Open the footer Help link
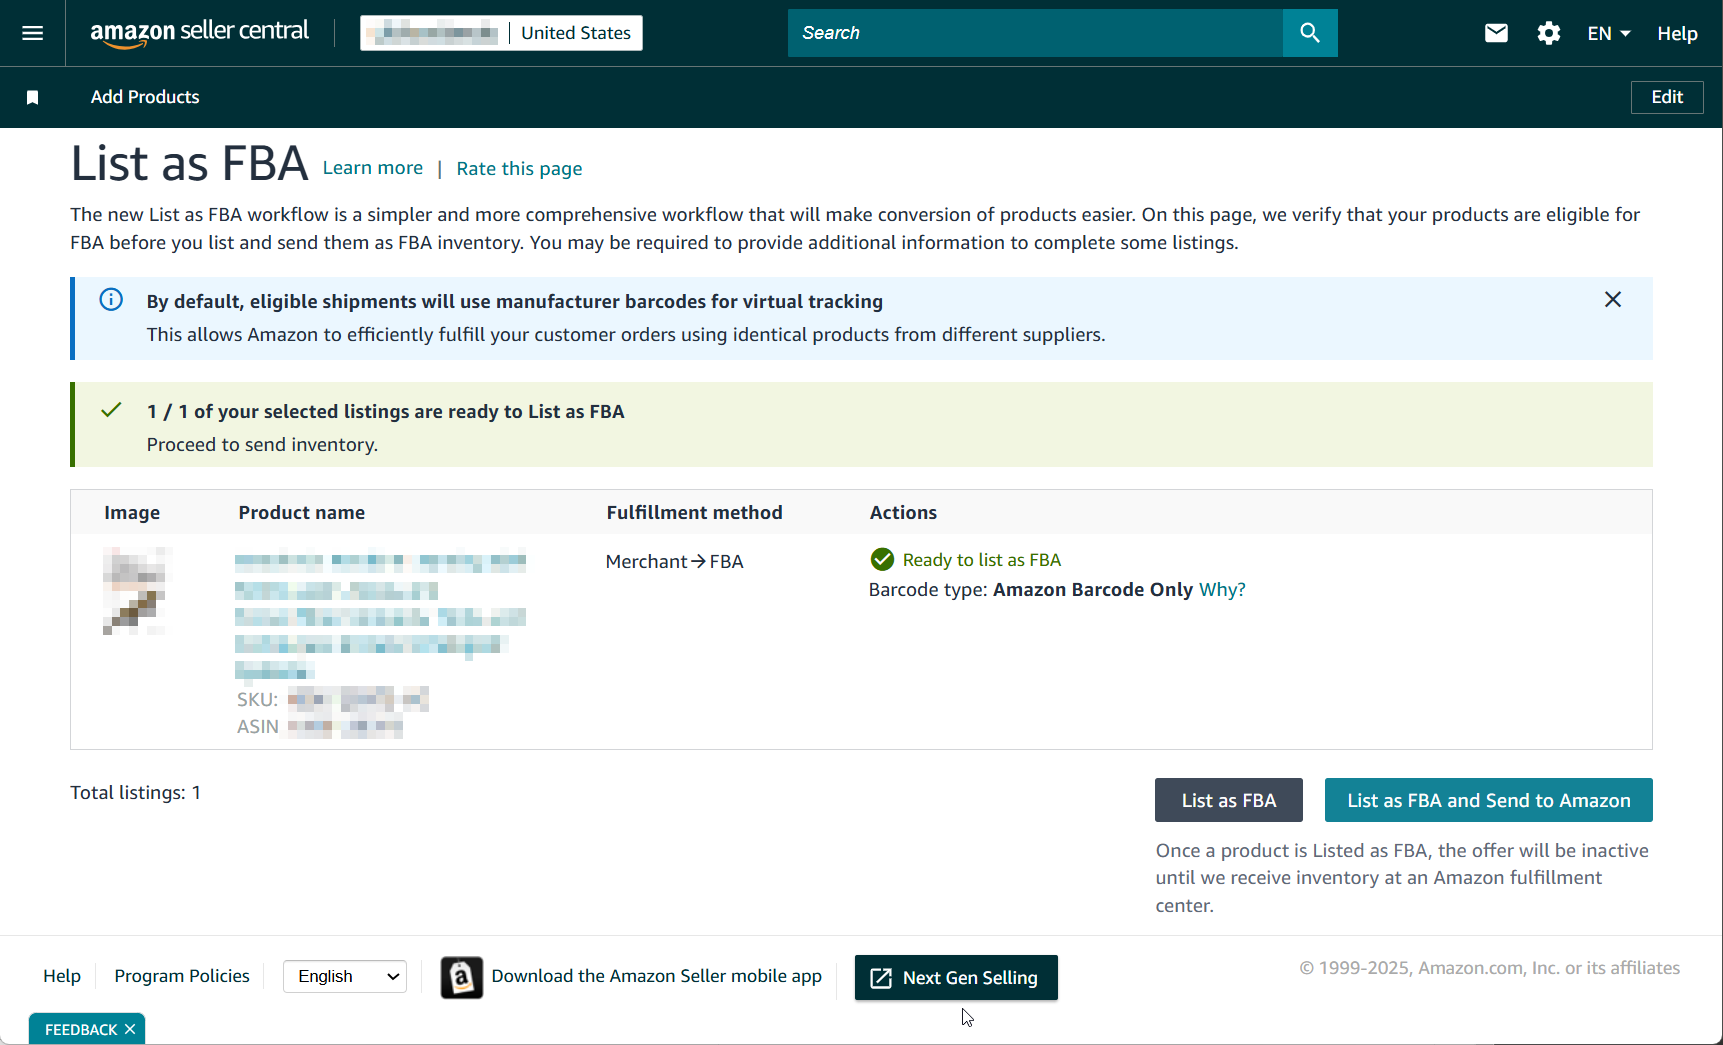Screen dimensions: 1723x1045 [x=62, y=976]
